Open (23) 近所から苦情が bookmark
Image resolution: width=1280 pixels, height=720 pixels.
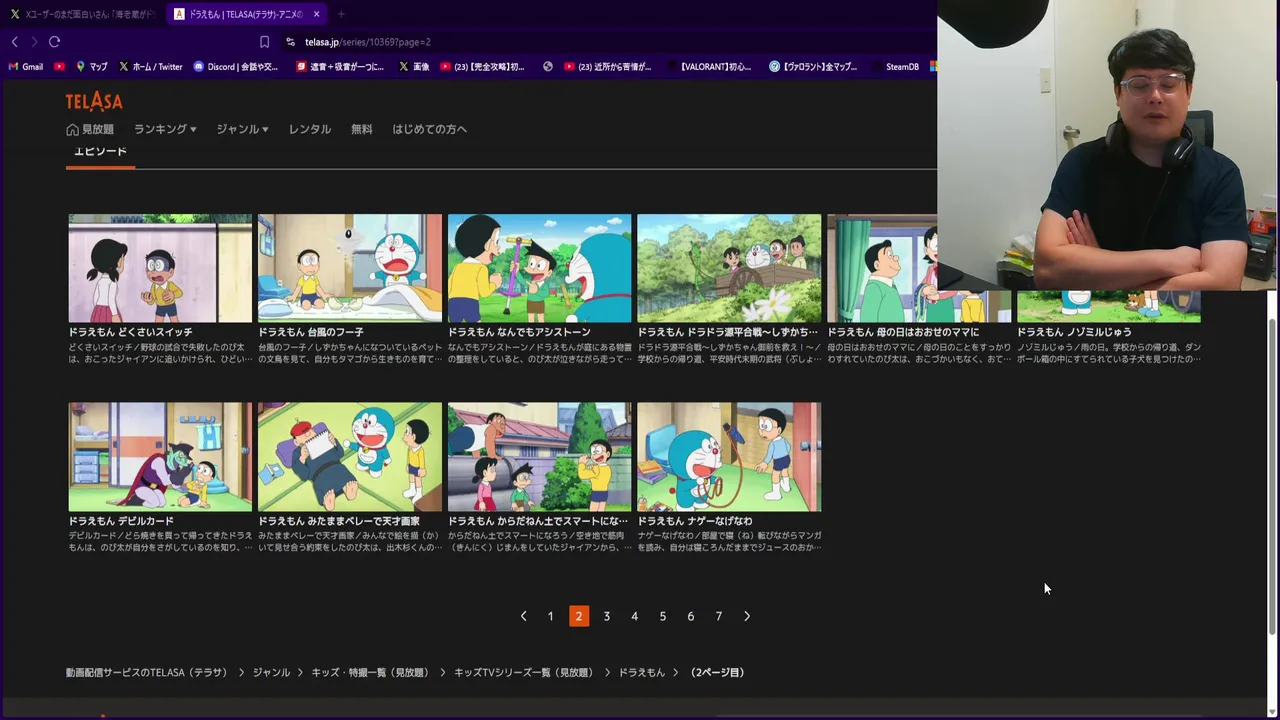click(608, 67)
